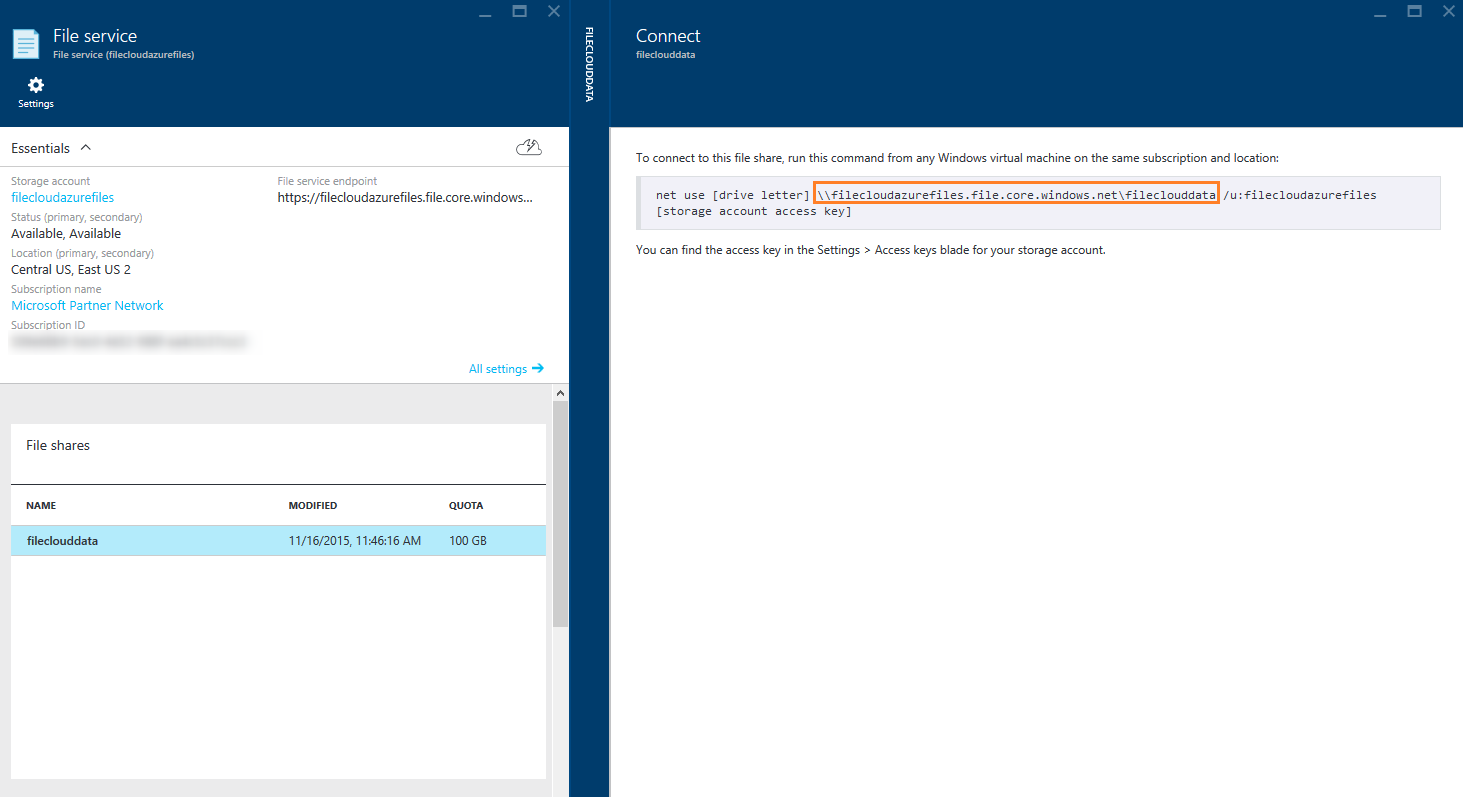Minimize the File service blade
Screen dimensions: 1463x797
485,12
